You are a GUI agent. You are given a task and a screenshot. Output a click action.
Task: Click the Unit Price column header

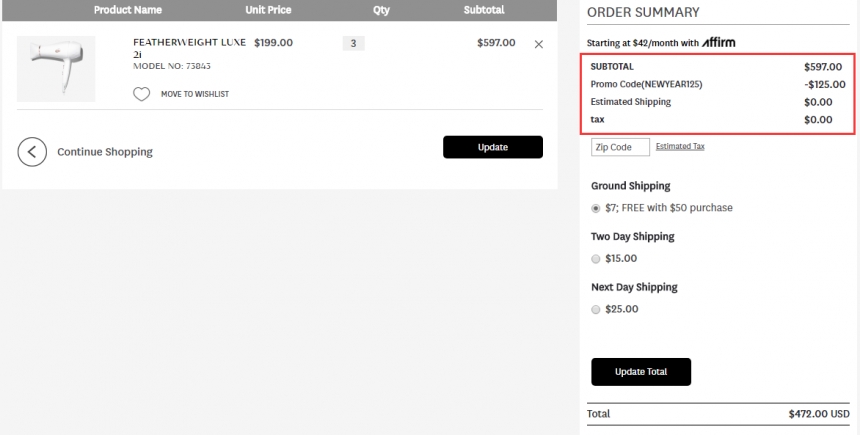click(268, 10)
